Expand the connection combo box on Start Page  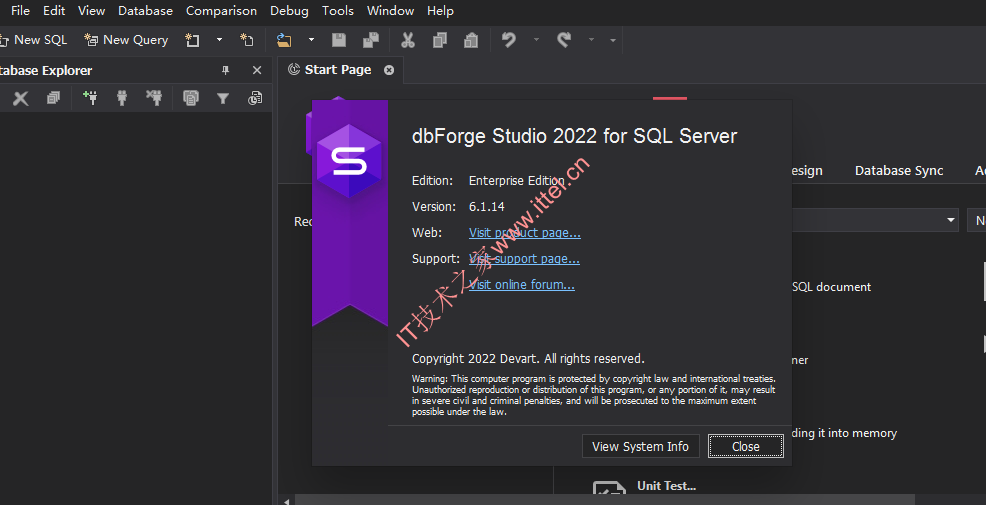click(950, 220)
